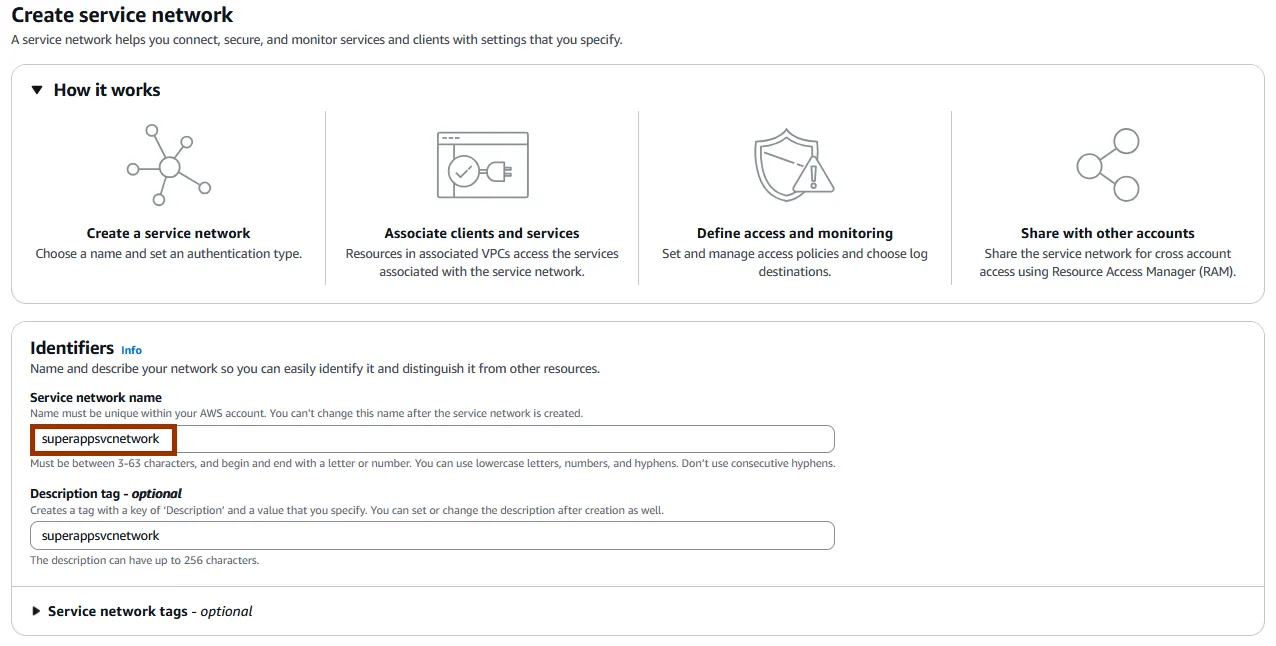
Task: Click the Create a service network heading
Action: [x=169, y=233]
